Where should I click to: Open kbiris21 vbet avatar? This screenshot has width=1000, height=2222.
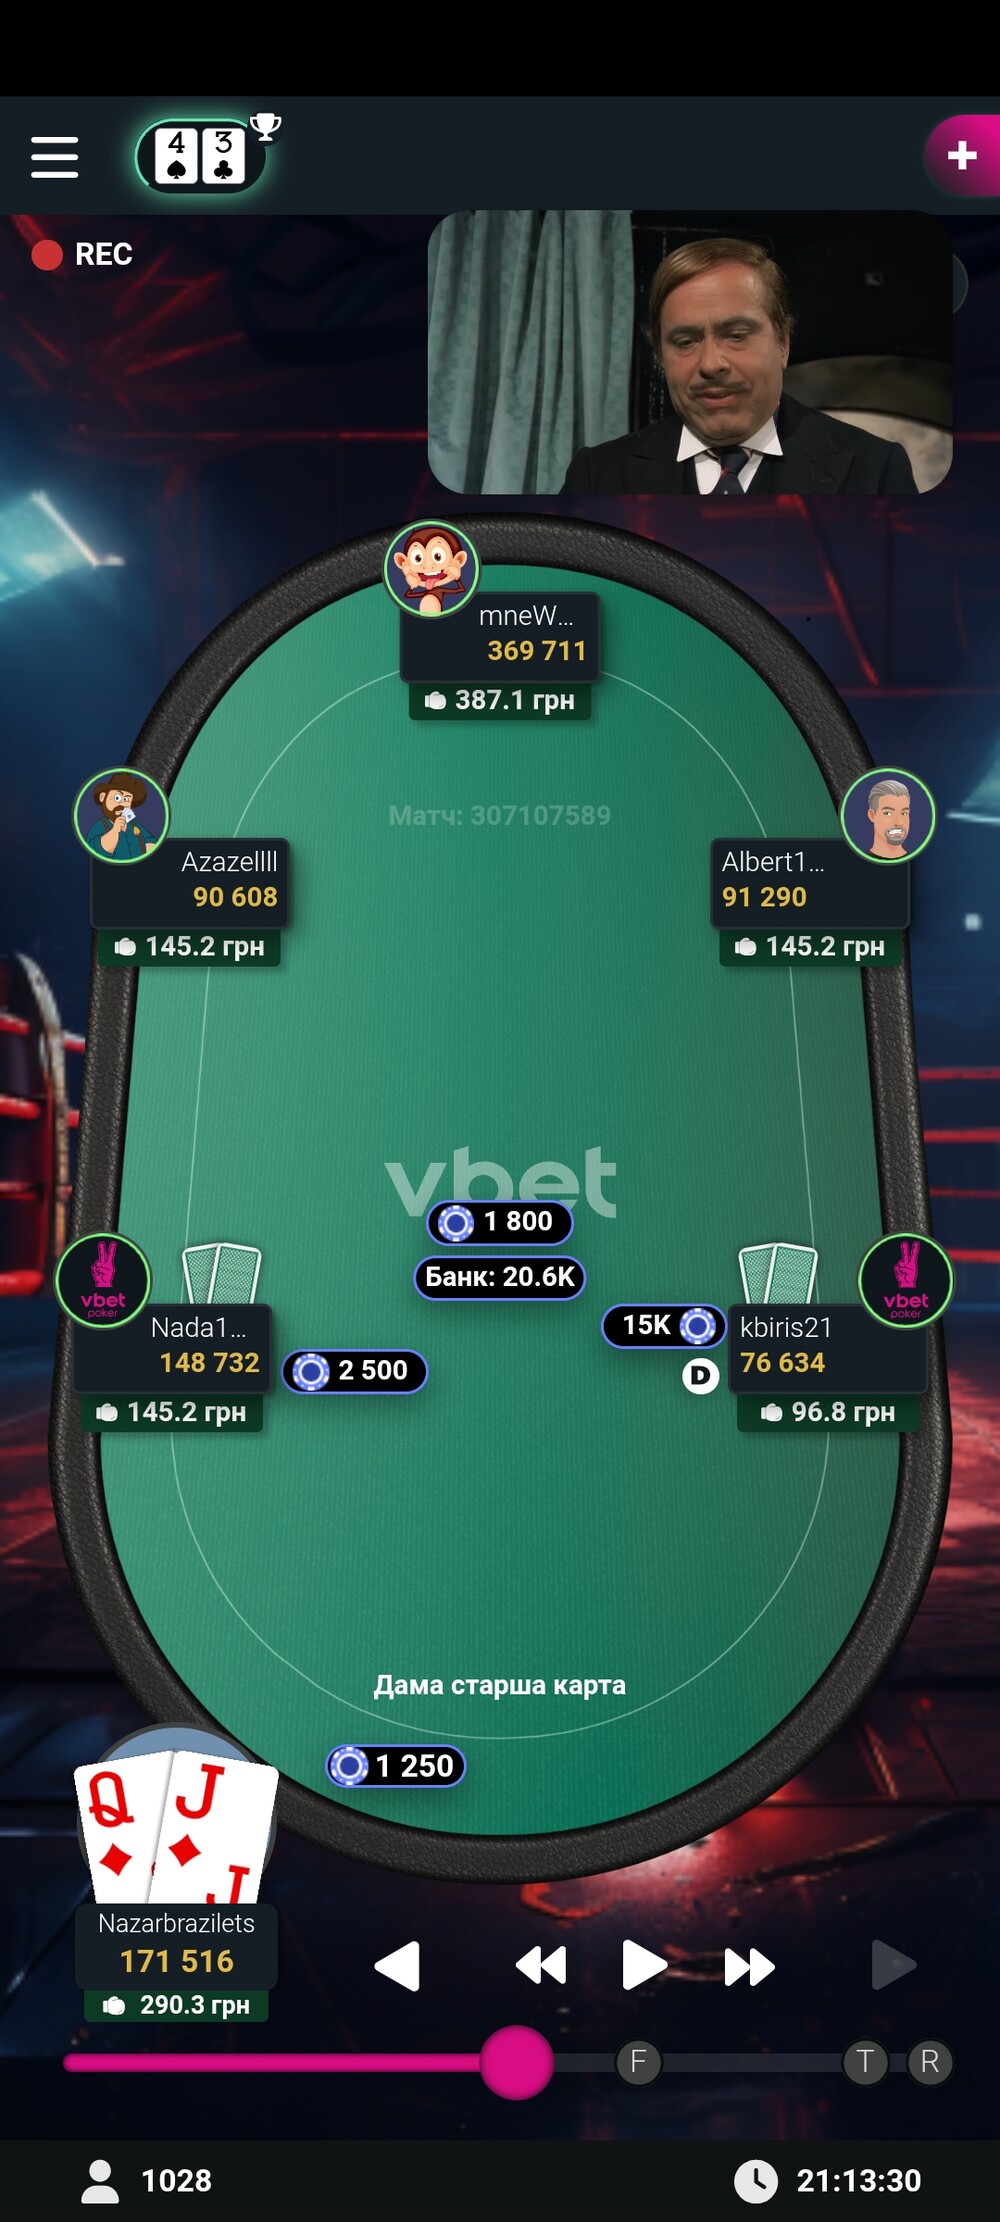click(906, 1280)
